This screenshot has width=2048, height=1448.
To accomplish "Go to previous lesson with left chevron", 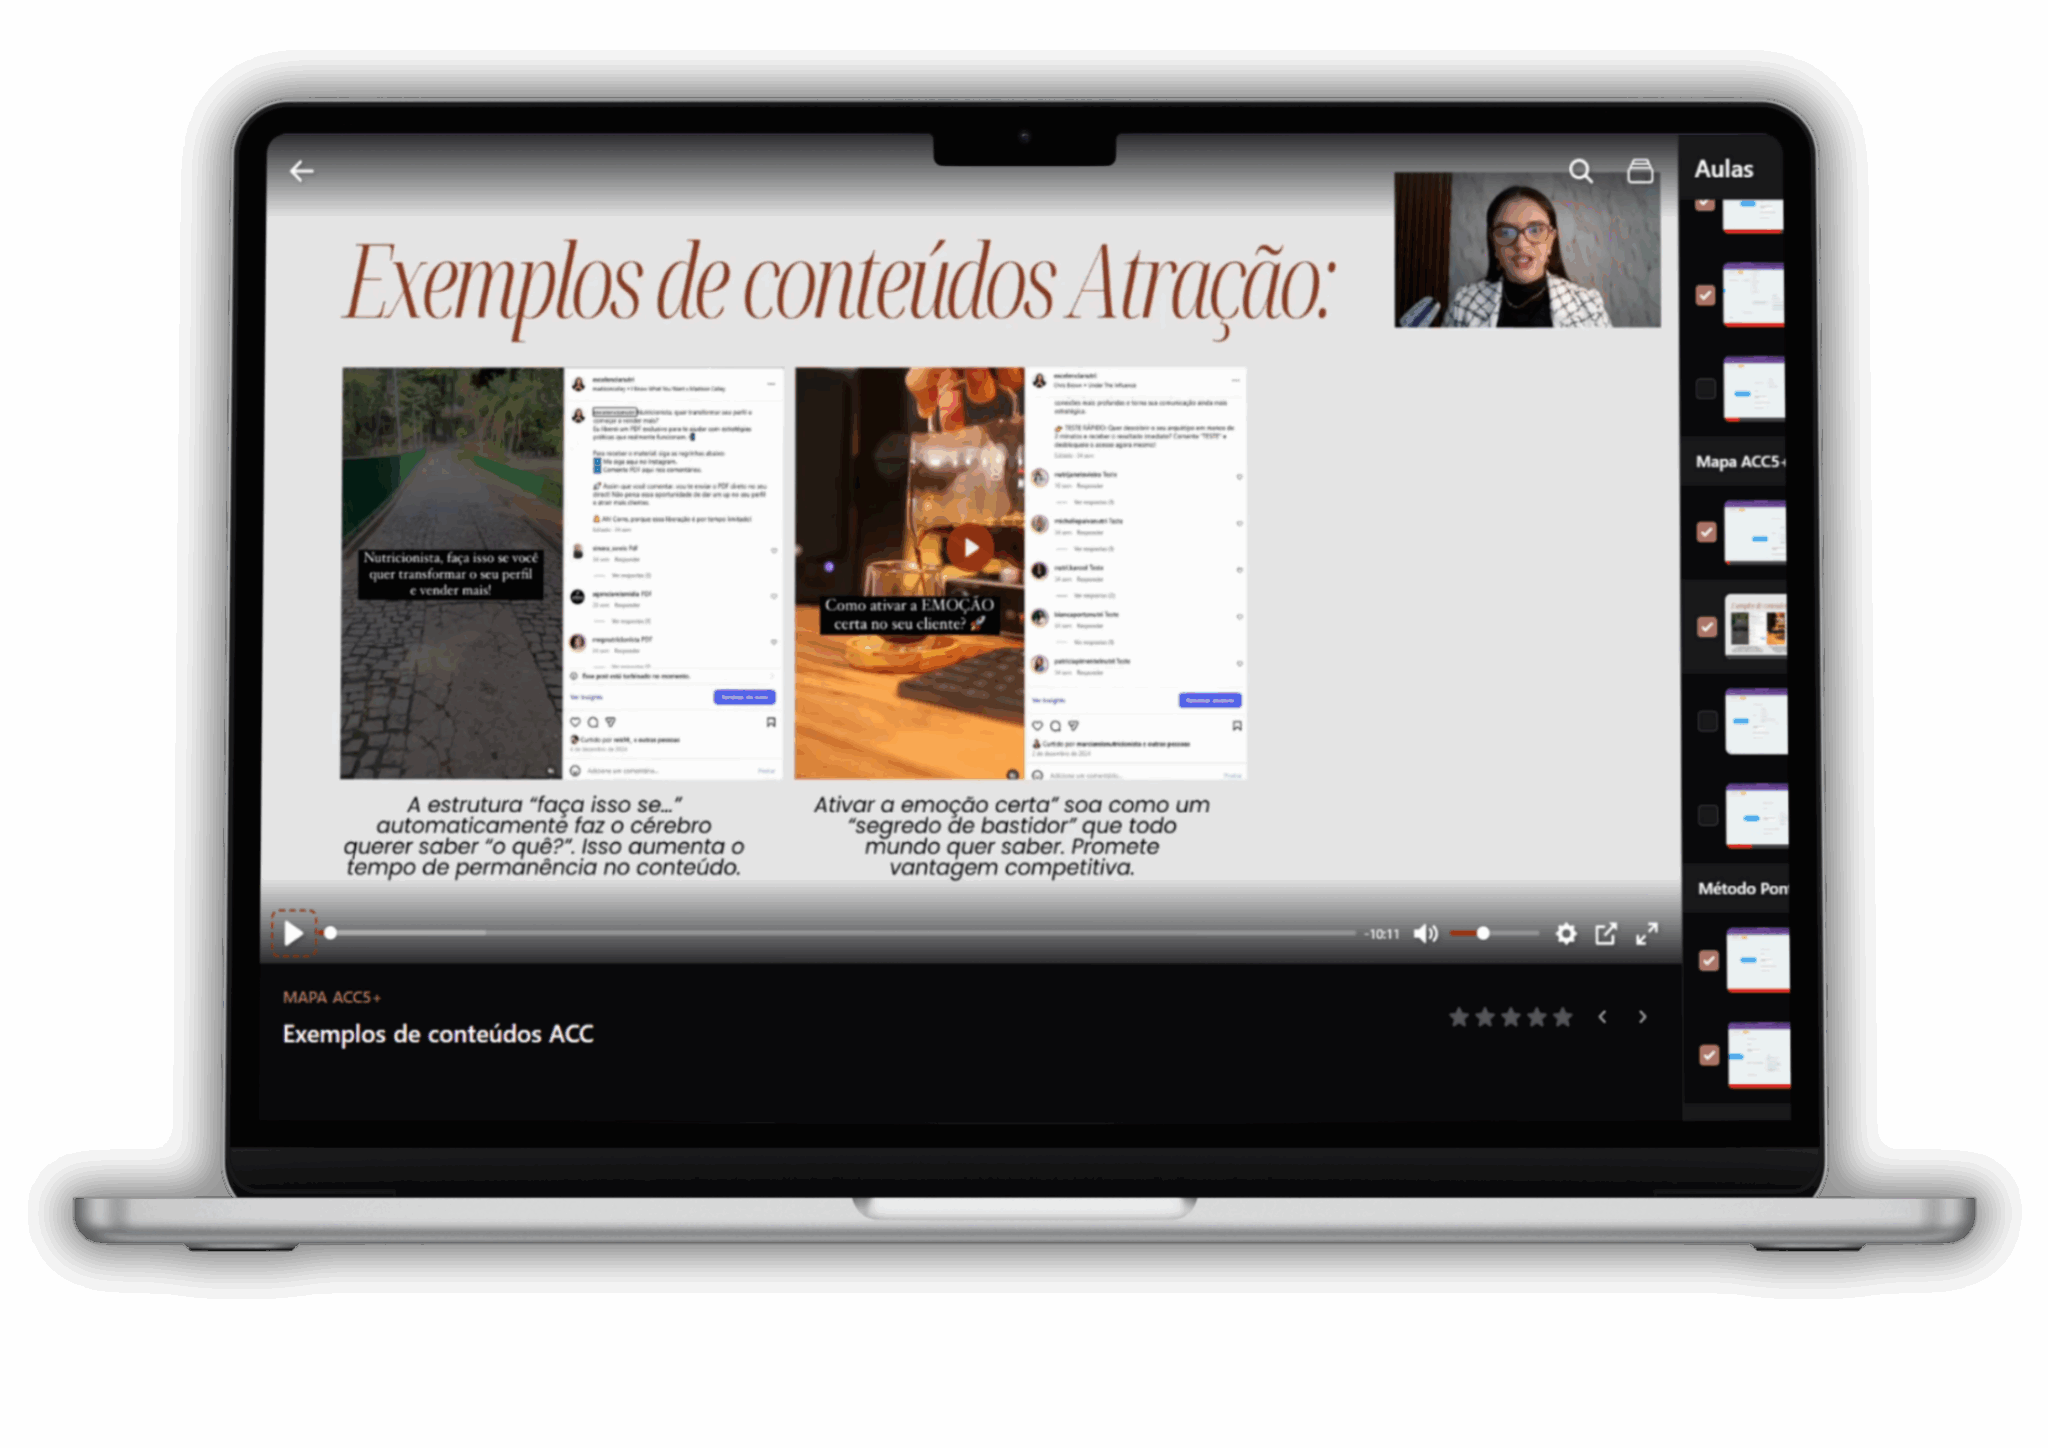I will [x=1603, y=1017].
